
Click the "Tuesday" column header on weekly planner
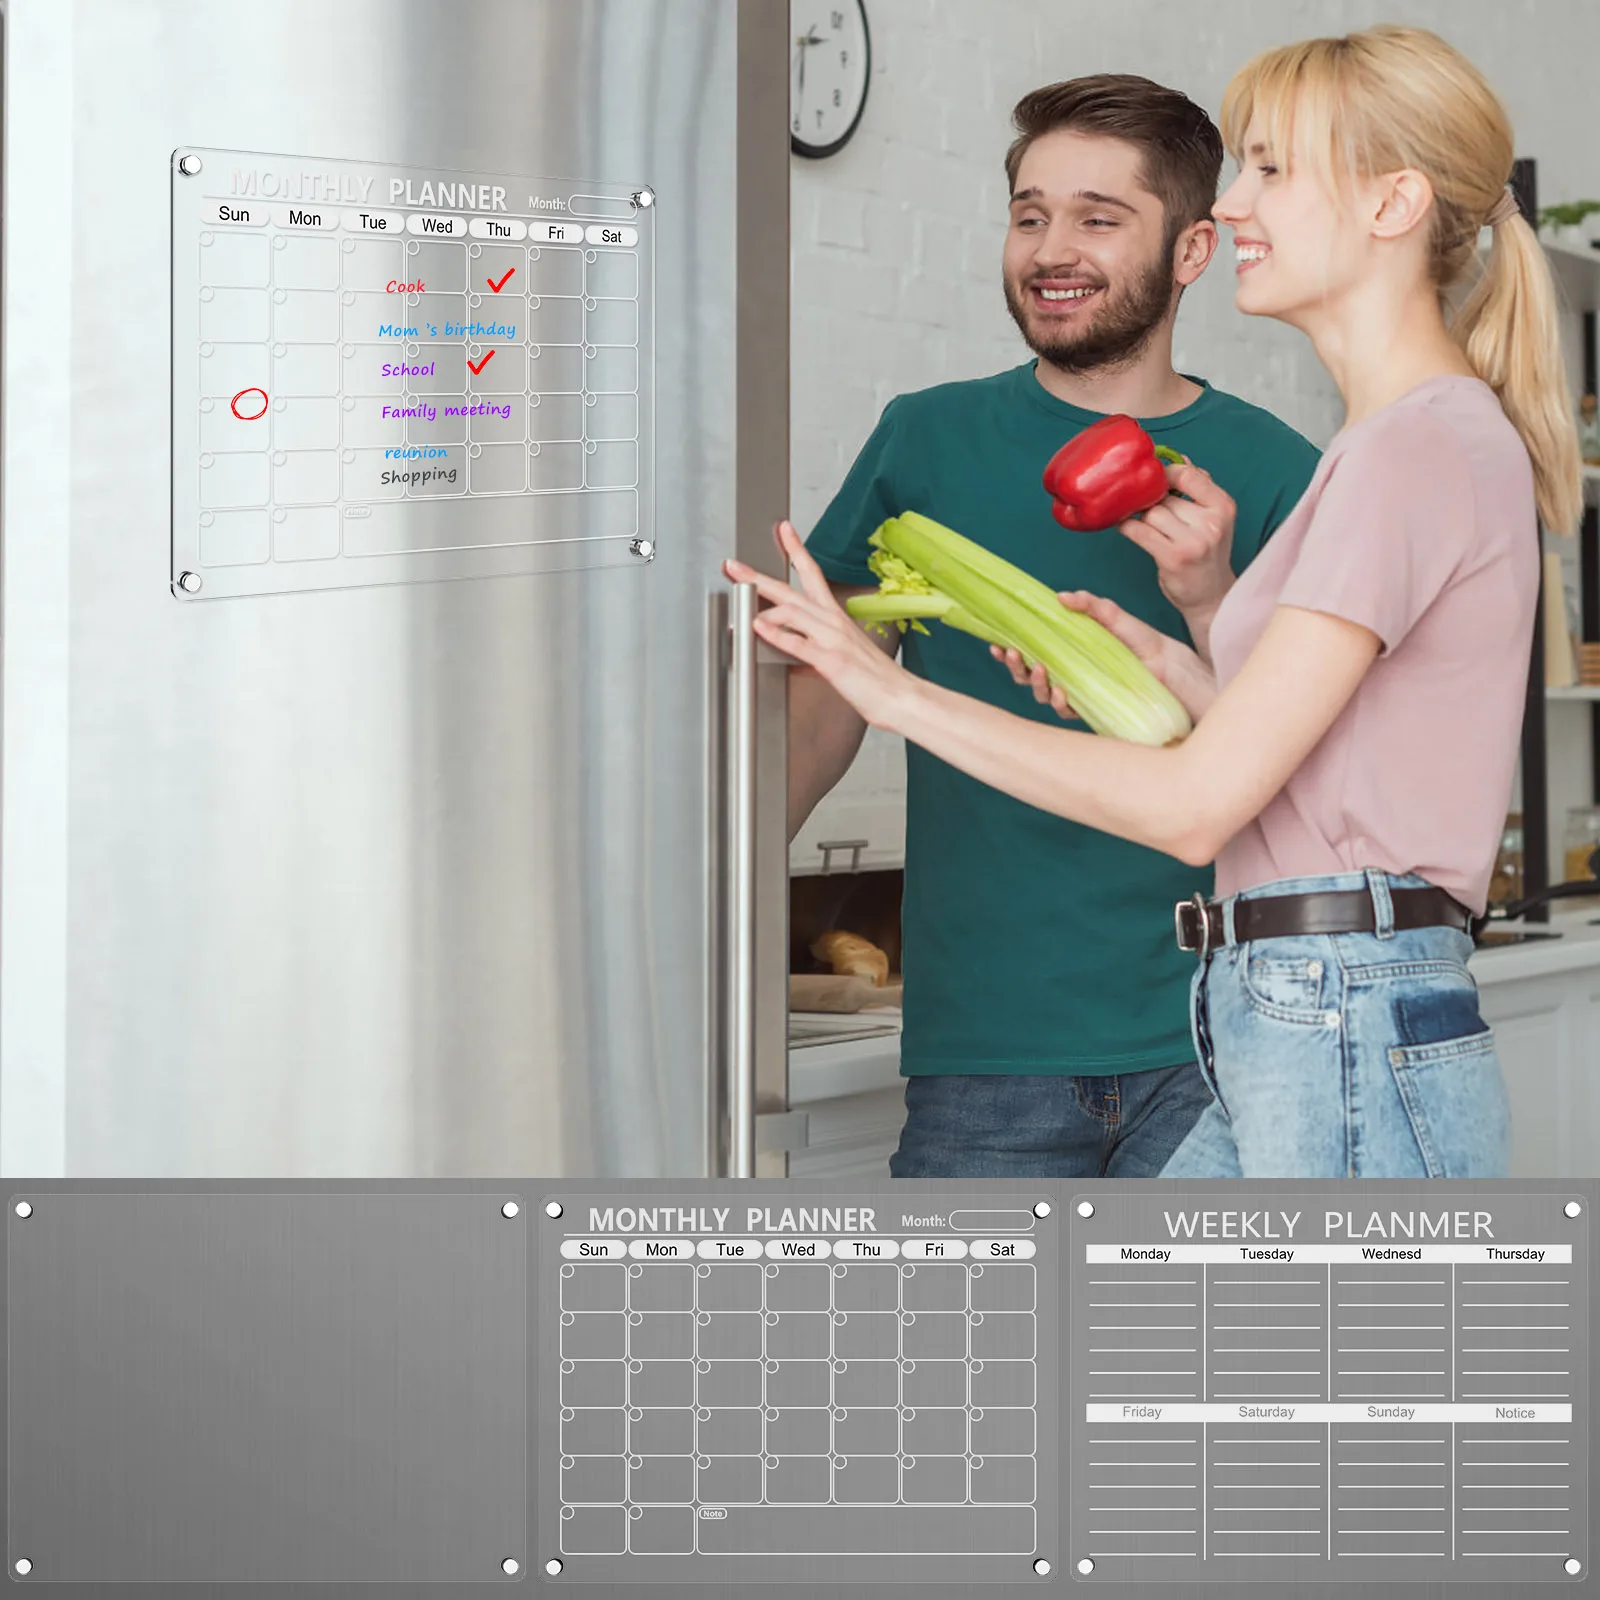click(1267, 1253)
